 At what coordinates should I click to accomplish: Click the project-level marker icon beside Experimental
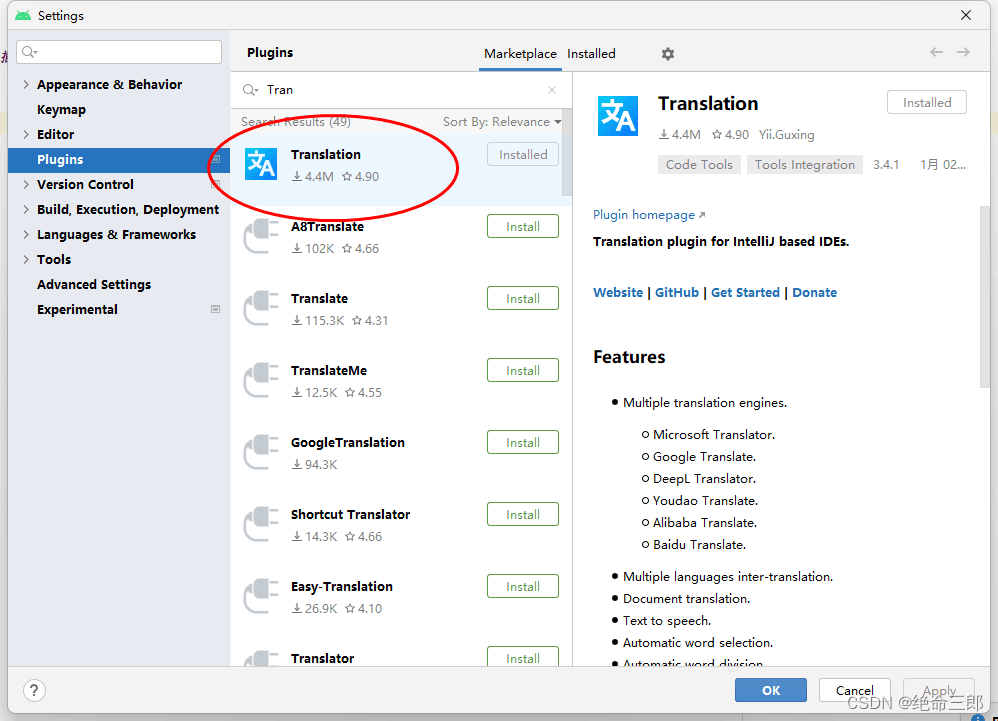tap(215, 309)
